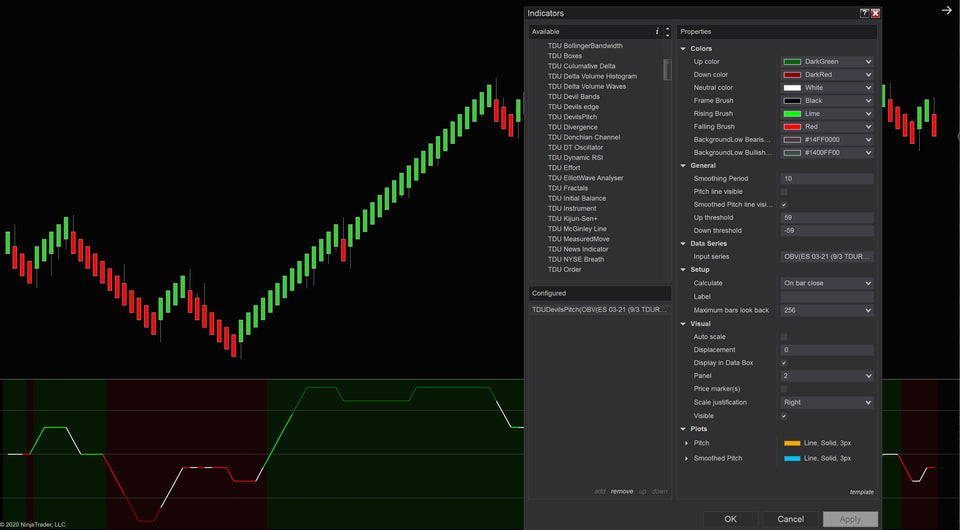Select TDU Divergence in Available list
This screenshot has width=960, height=530.
[572, 127]
